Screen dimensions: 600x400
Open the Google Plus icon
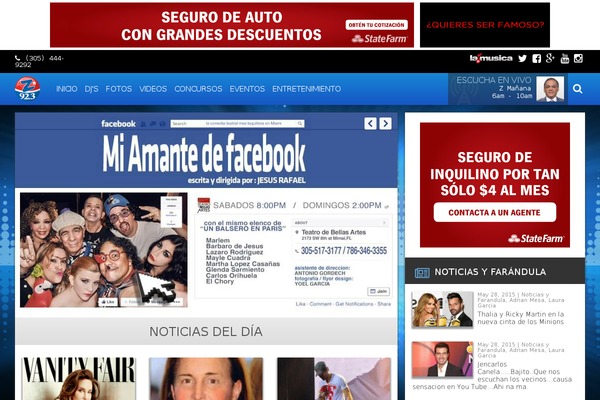click(x=550, y=58)
